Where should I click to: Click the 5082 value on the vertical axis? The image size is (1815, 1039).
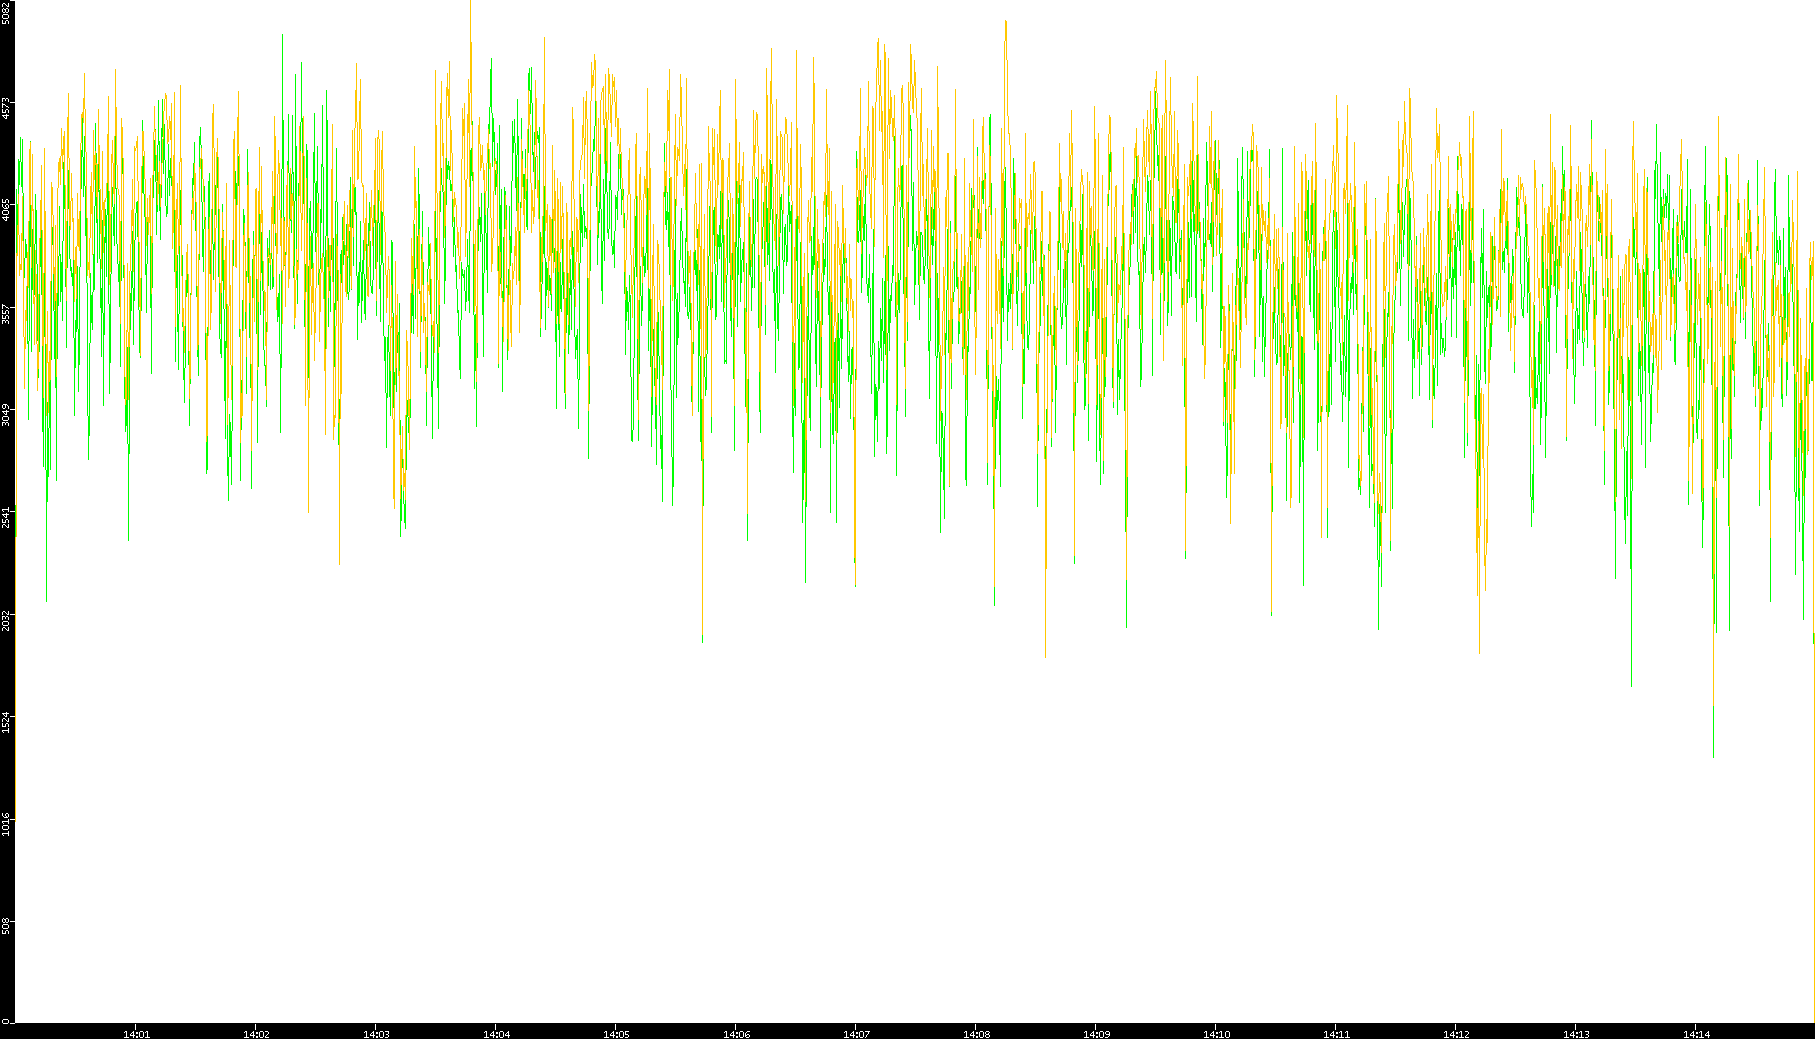6,13
